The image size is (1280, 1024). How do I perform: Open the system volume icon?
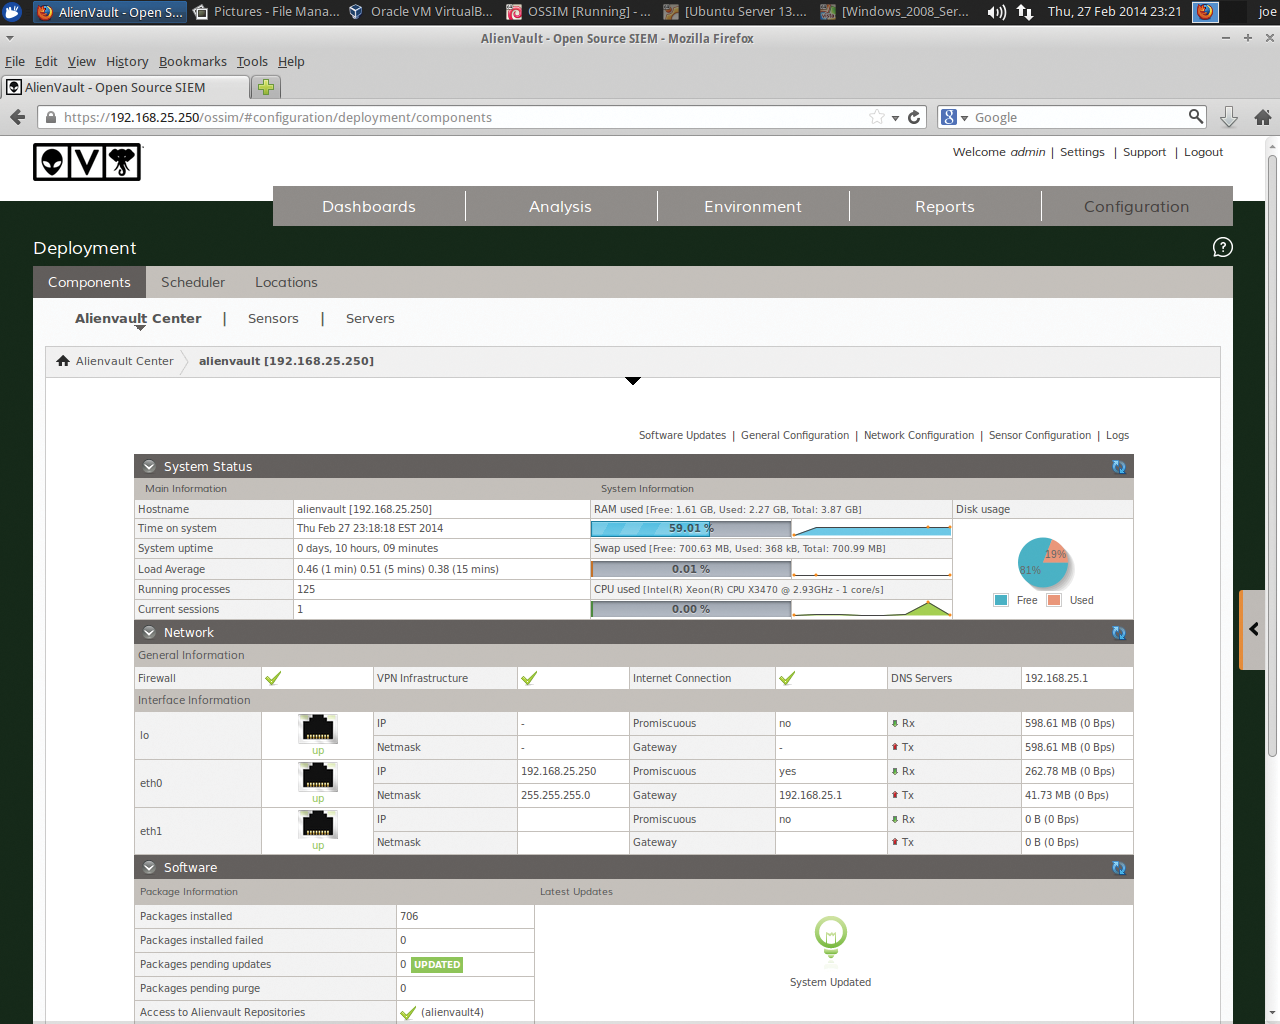(x=997, y=12)
